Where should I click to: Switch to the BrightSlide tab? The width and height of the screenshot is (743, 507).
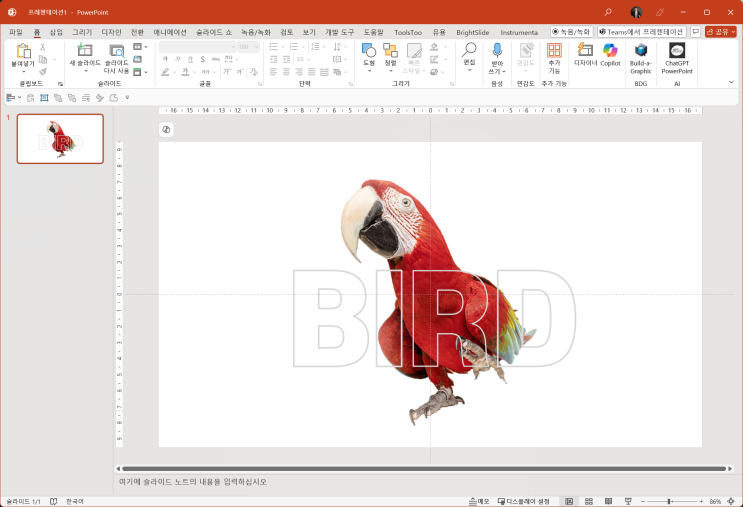tap(472, 32)
